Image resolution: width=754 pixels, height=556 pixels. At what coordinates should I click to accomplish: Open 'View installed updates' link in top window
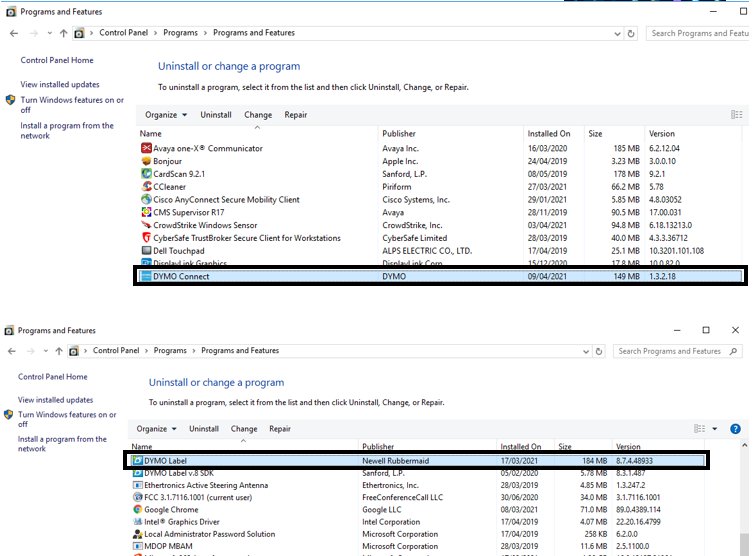coord(60,85)
